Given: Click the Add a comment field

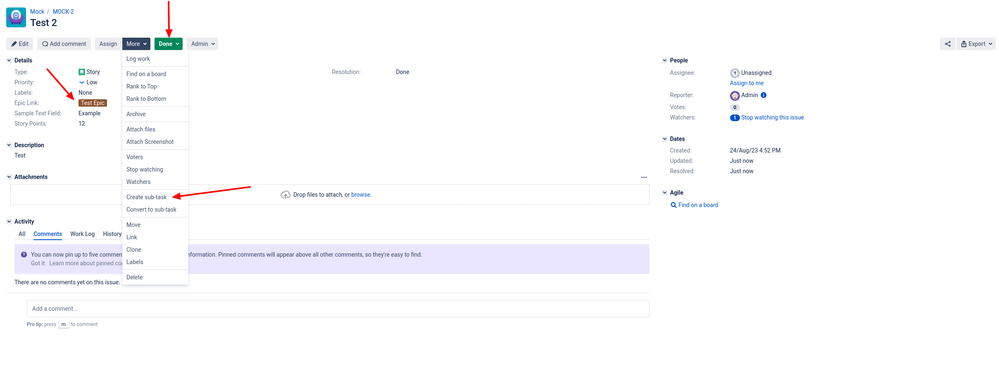Looking at the screenshot, I should [338, 309].
